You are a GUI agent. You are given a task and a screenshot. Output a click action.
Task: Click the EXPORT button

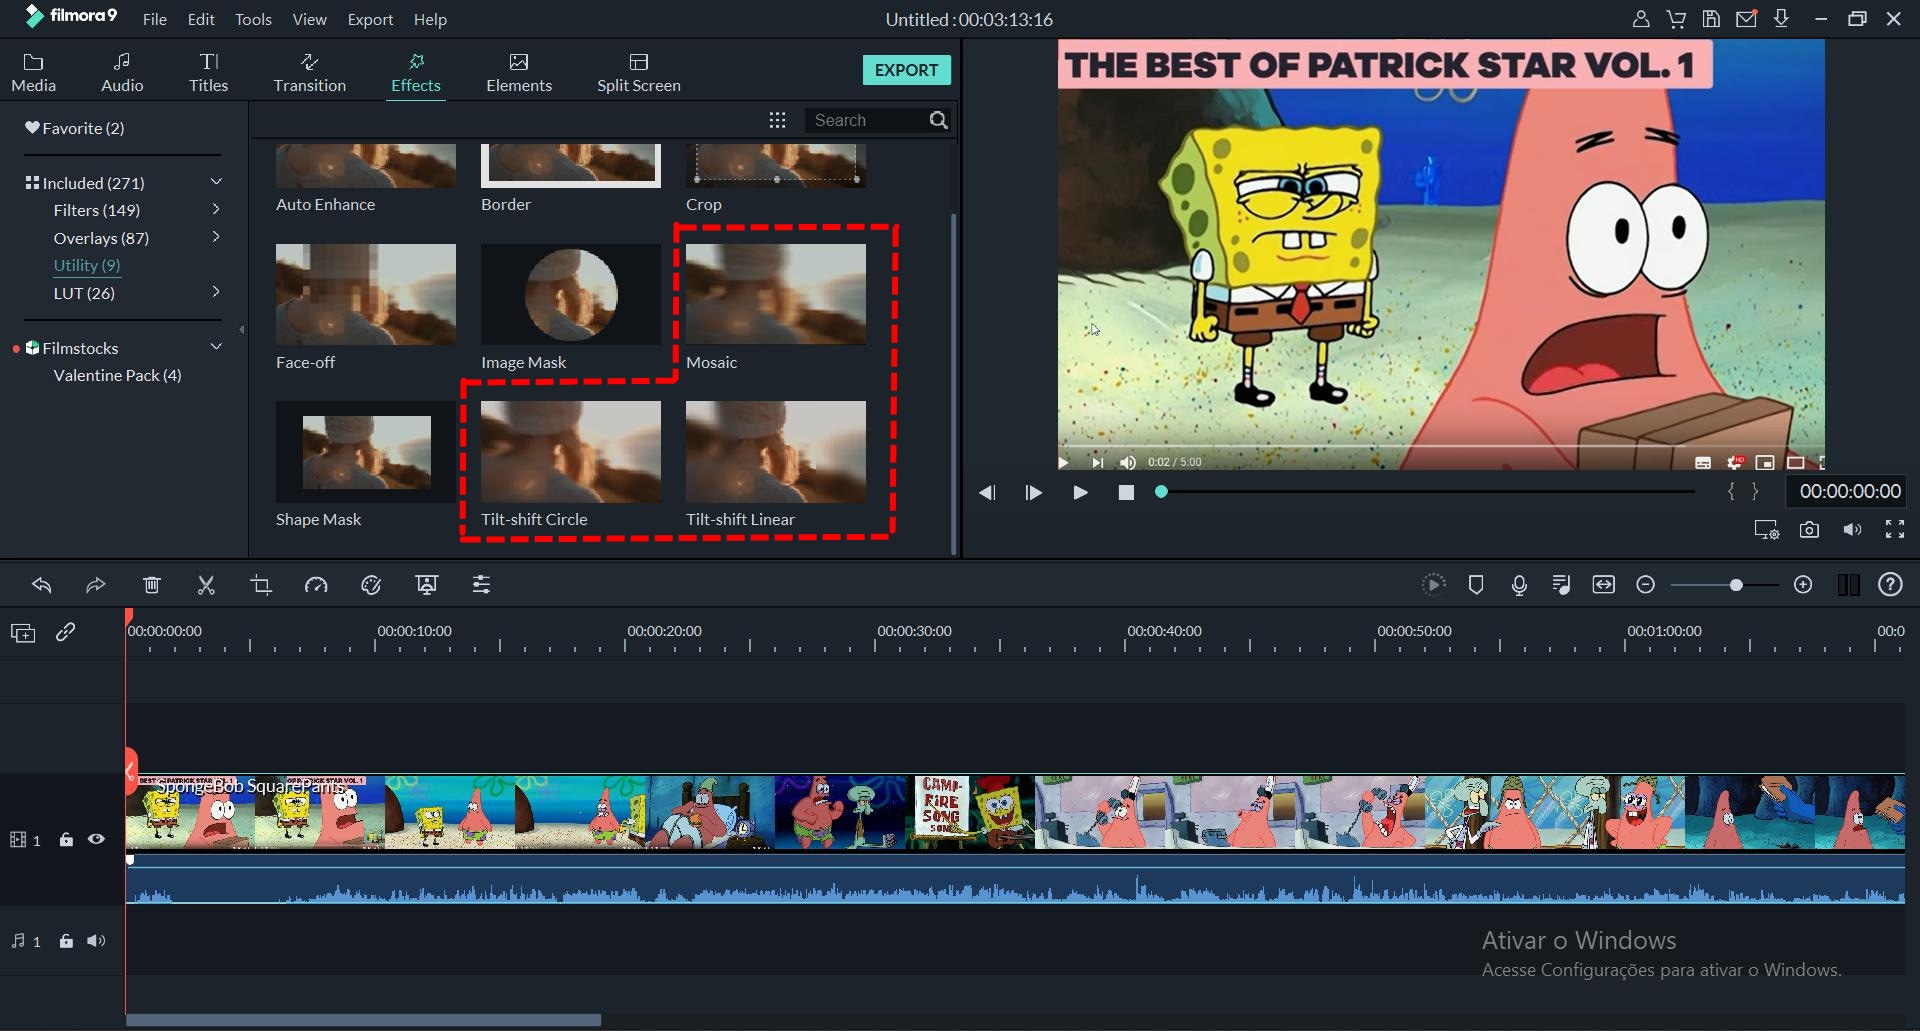pyautogui.click(x=906, y=70)
